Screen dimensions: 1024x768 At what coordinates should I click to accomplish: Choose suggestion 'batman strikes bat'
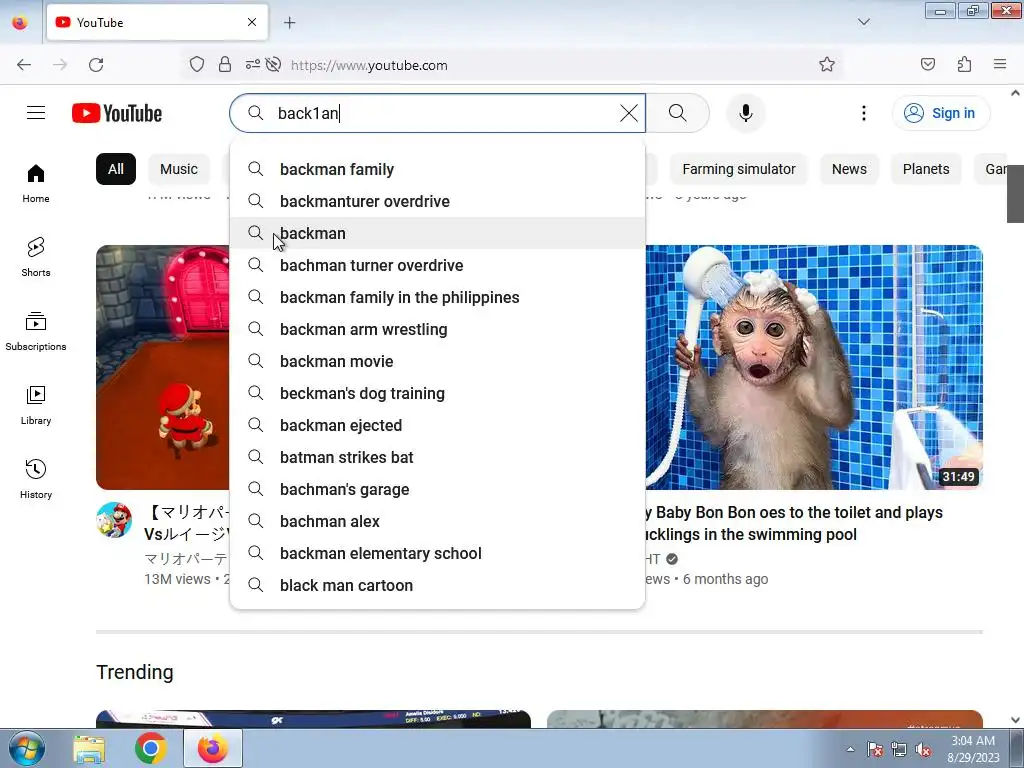tap(438, 457)
